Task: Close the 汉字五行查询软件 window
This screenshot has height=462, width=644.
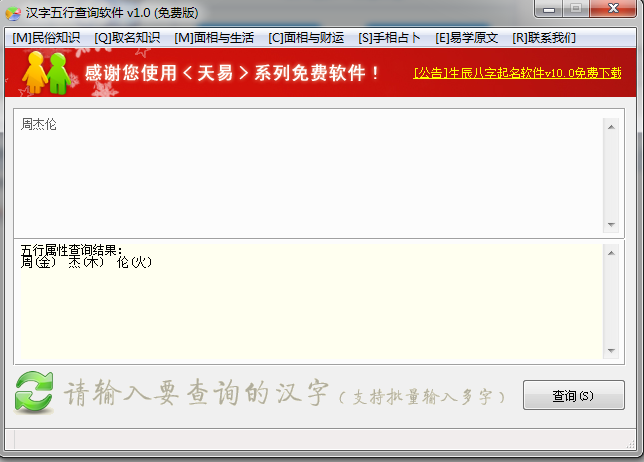Action: [x=613, y=9]
